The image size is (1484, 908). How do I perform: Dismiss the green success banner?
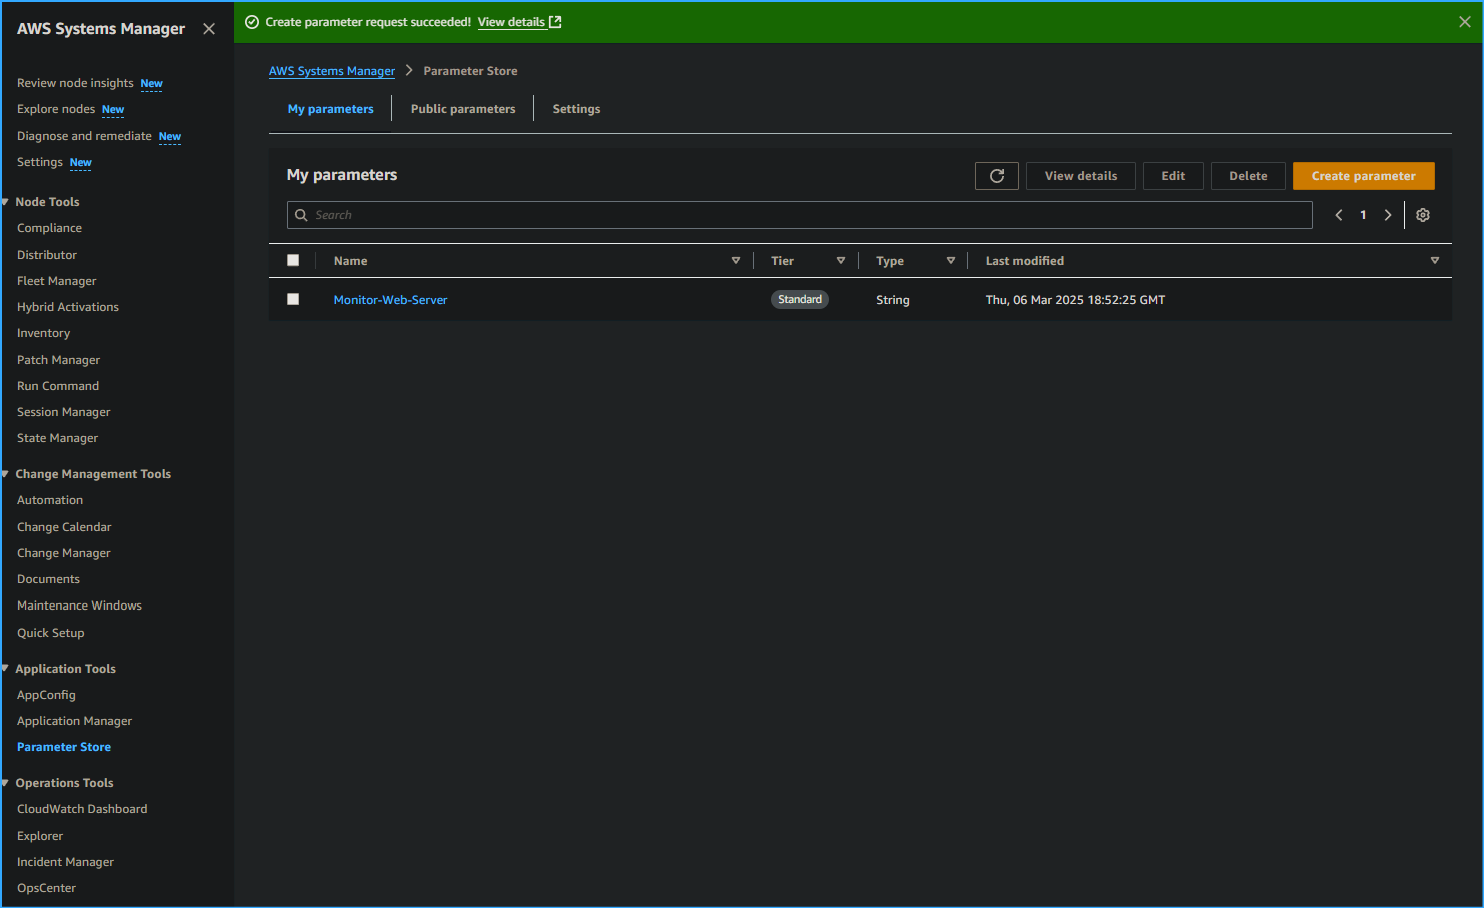pos(1463,21)
